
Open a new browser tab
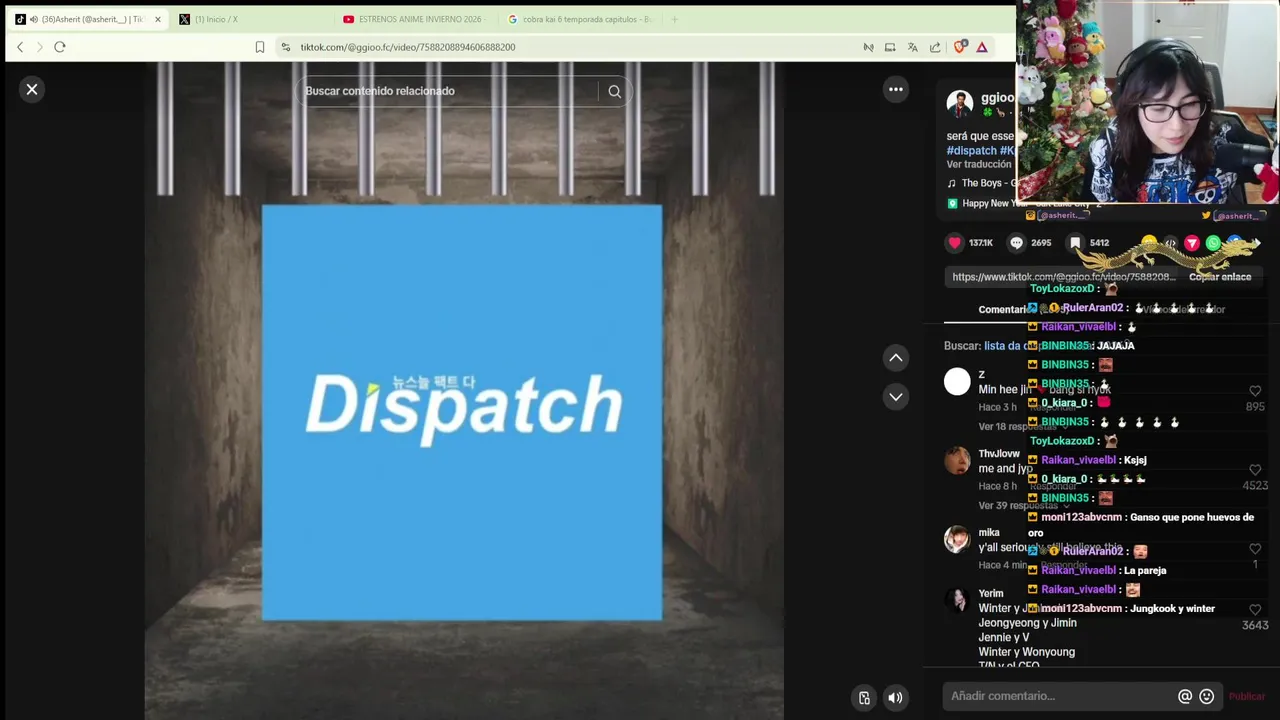point(675,19)
